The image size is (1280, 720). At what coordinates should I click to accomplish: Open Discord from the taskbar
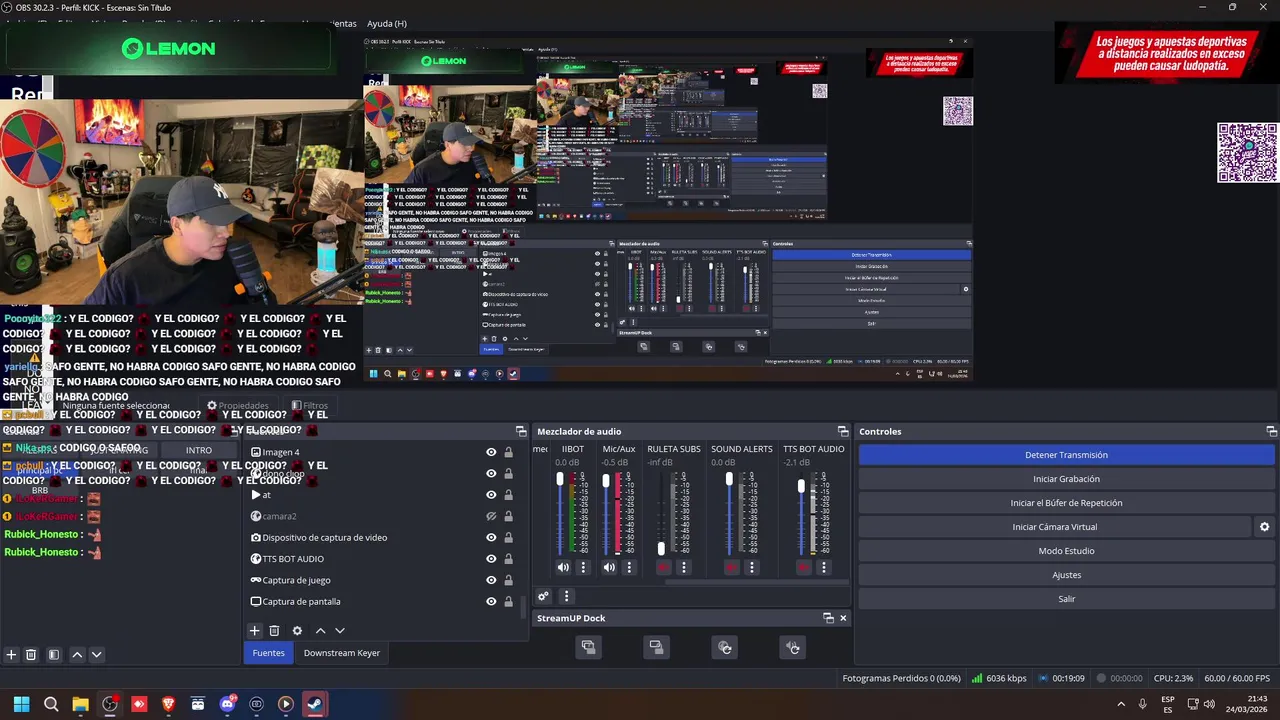click(227, 704)
